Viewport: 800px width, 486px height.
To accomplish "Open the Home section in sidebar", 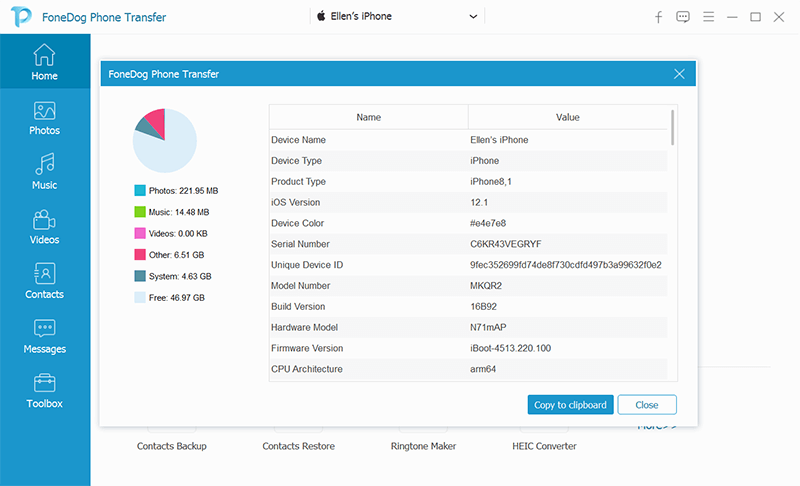I will (x=44, y=62).
